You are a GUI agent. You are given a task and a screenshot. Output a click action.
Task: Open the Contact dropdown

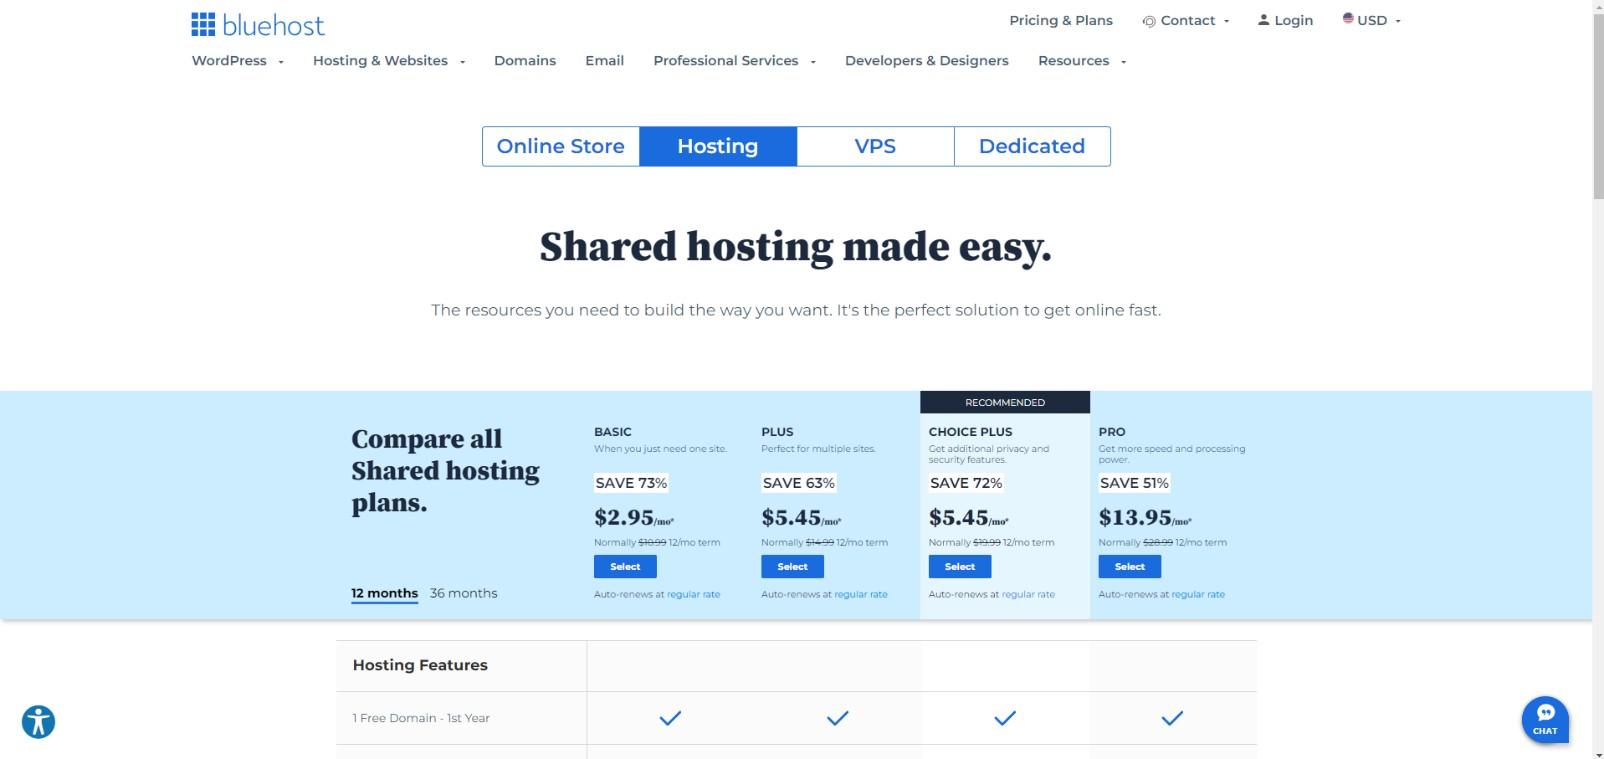point(1186,20)
